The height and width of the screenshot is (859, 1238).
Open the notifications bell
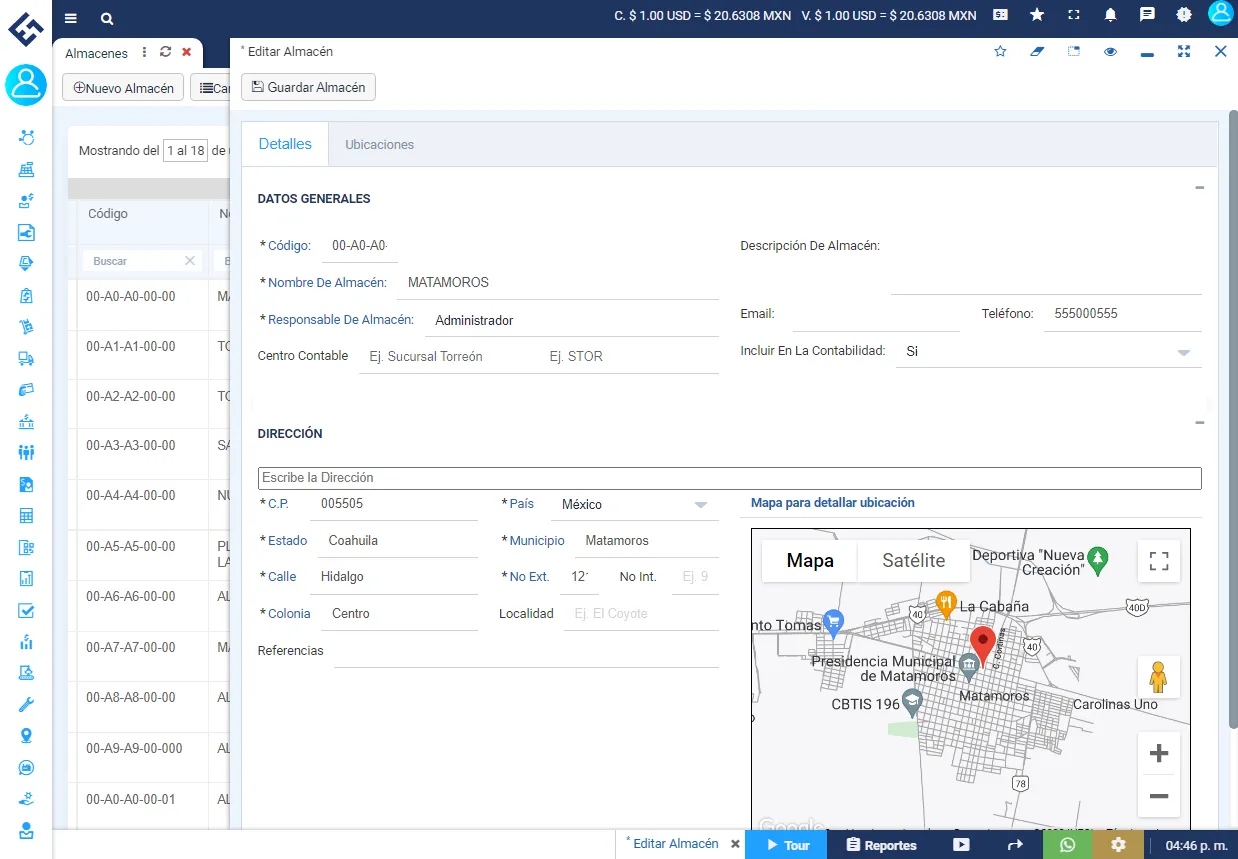coord(1111,15)
